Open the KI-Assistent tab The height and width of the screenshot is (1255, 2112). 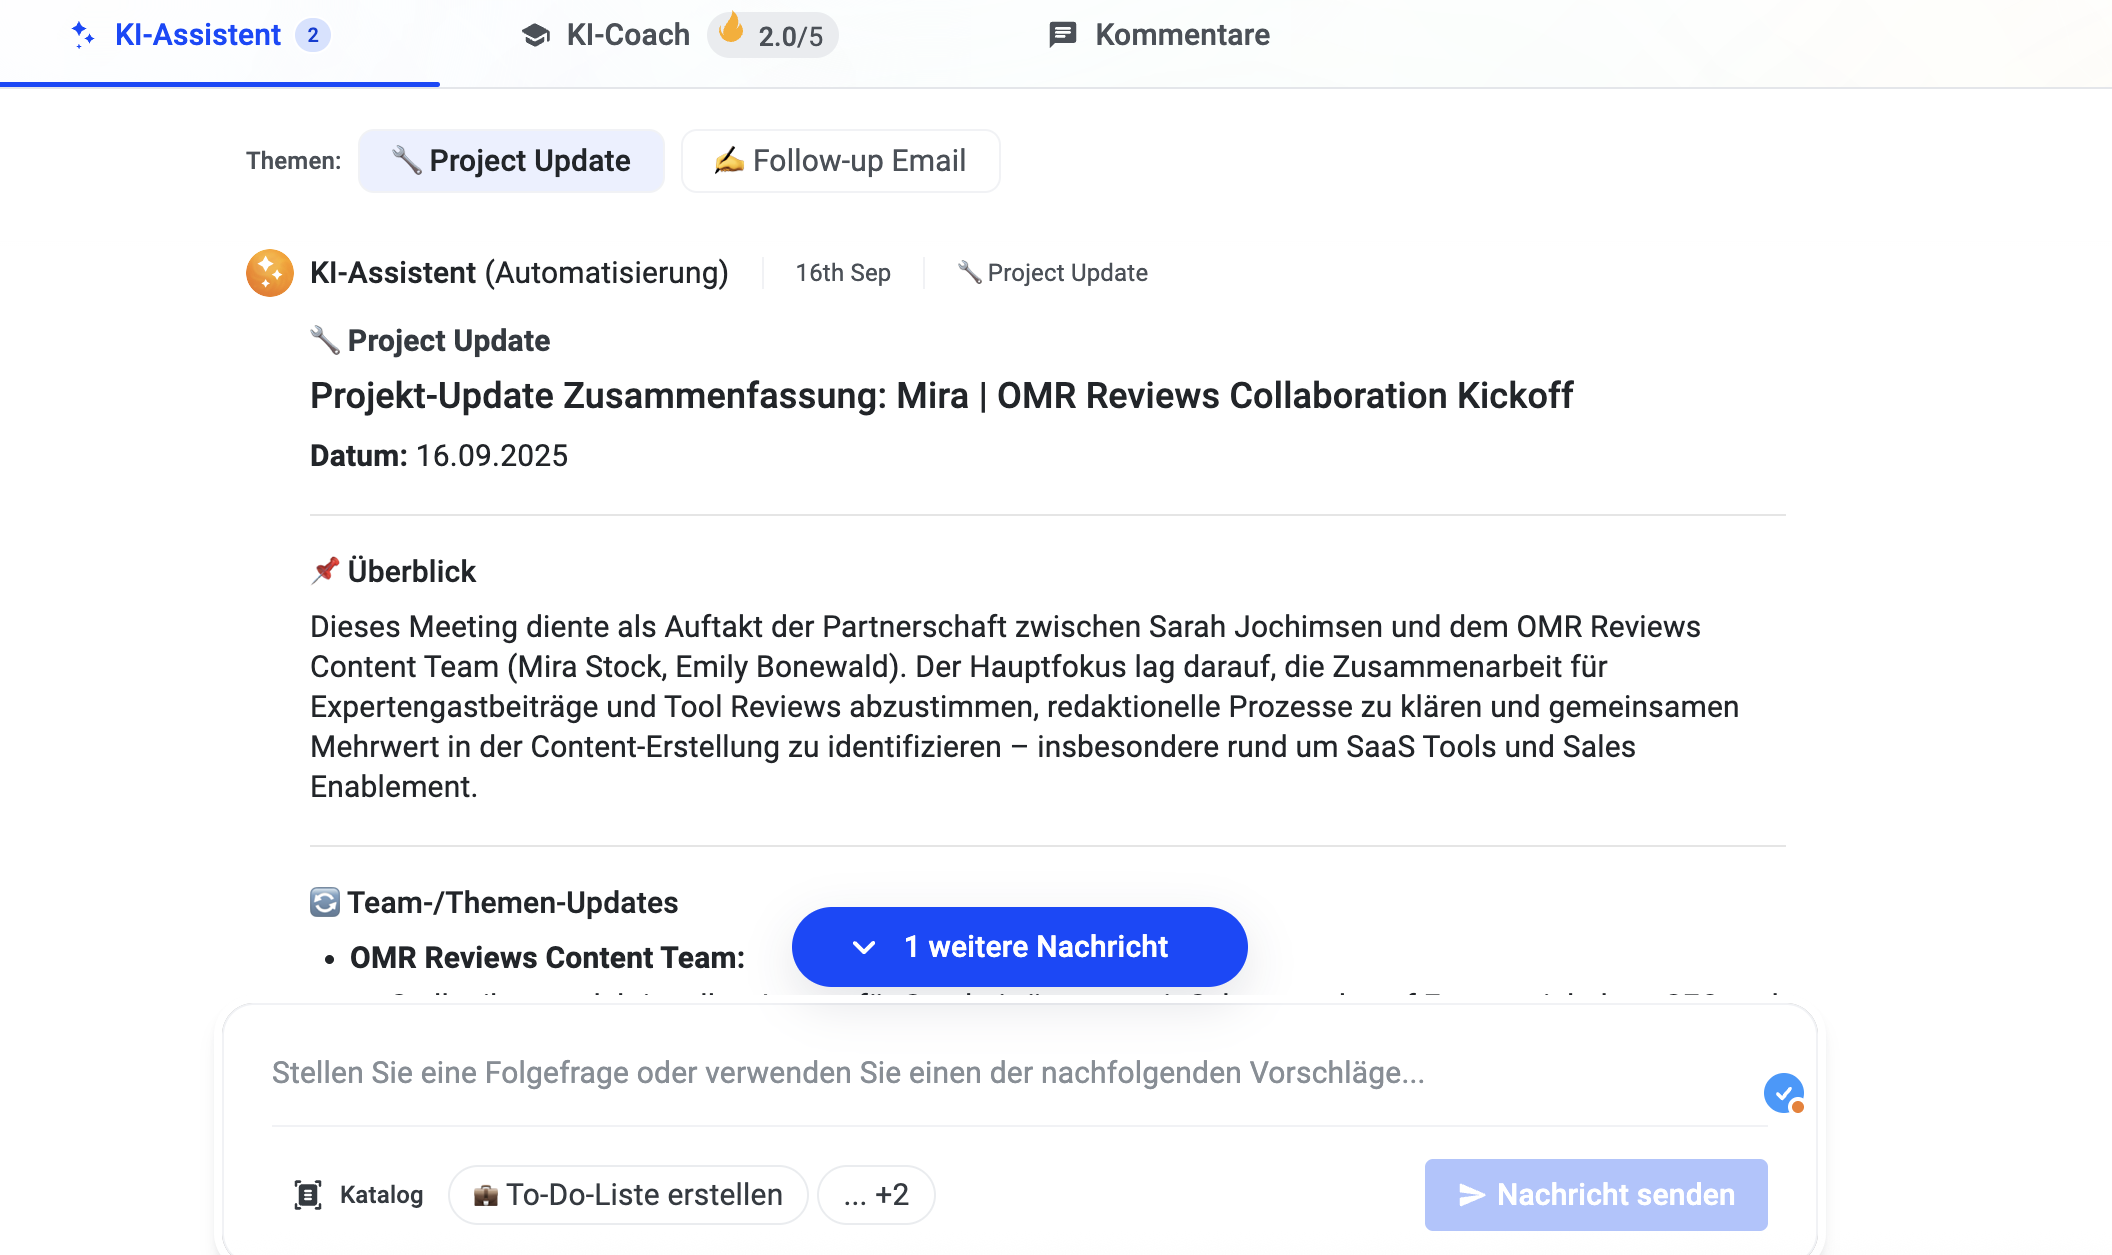198,35
